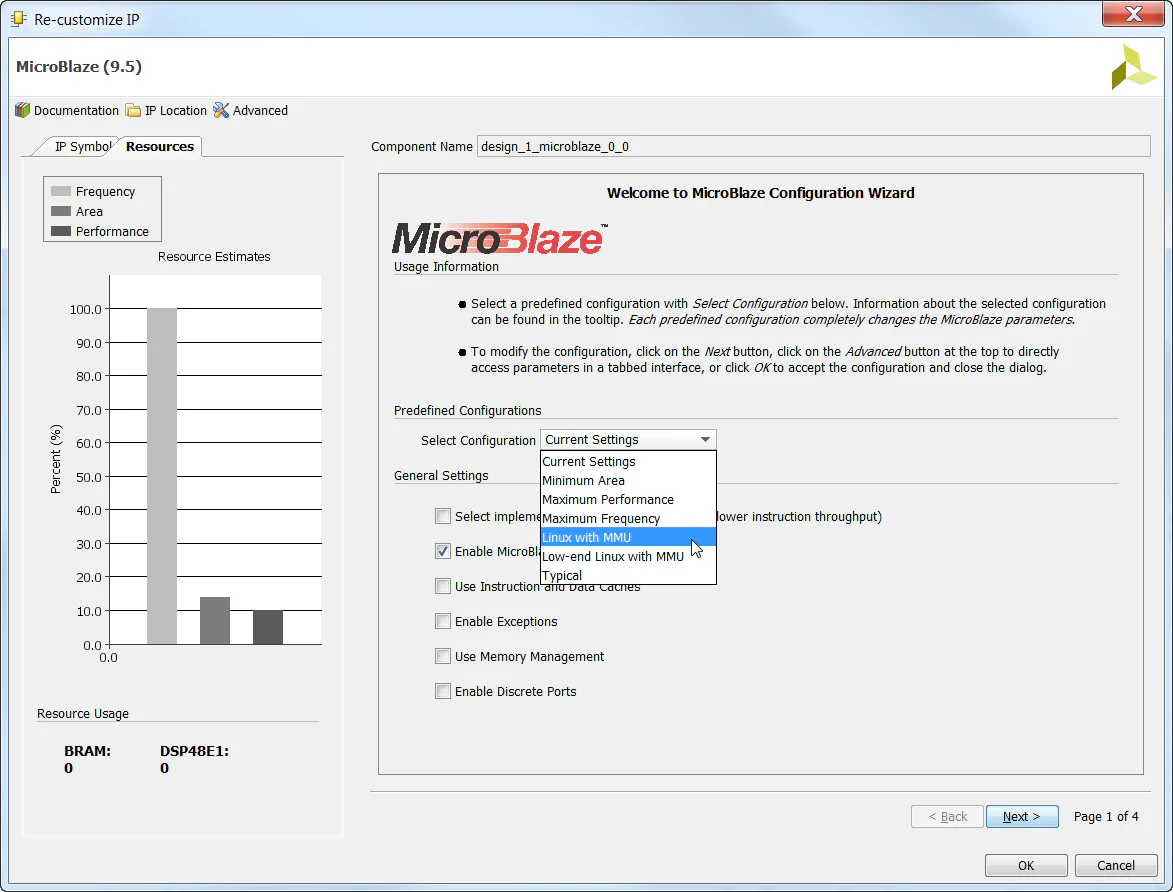The width and height of the screenshot is (1173, 892).
Task: Click the Next button
Action: [x=1022, y=816]
